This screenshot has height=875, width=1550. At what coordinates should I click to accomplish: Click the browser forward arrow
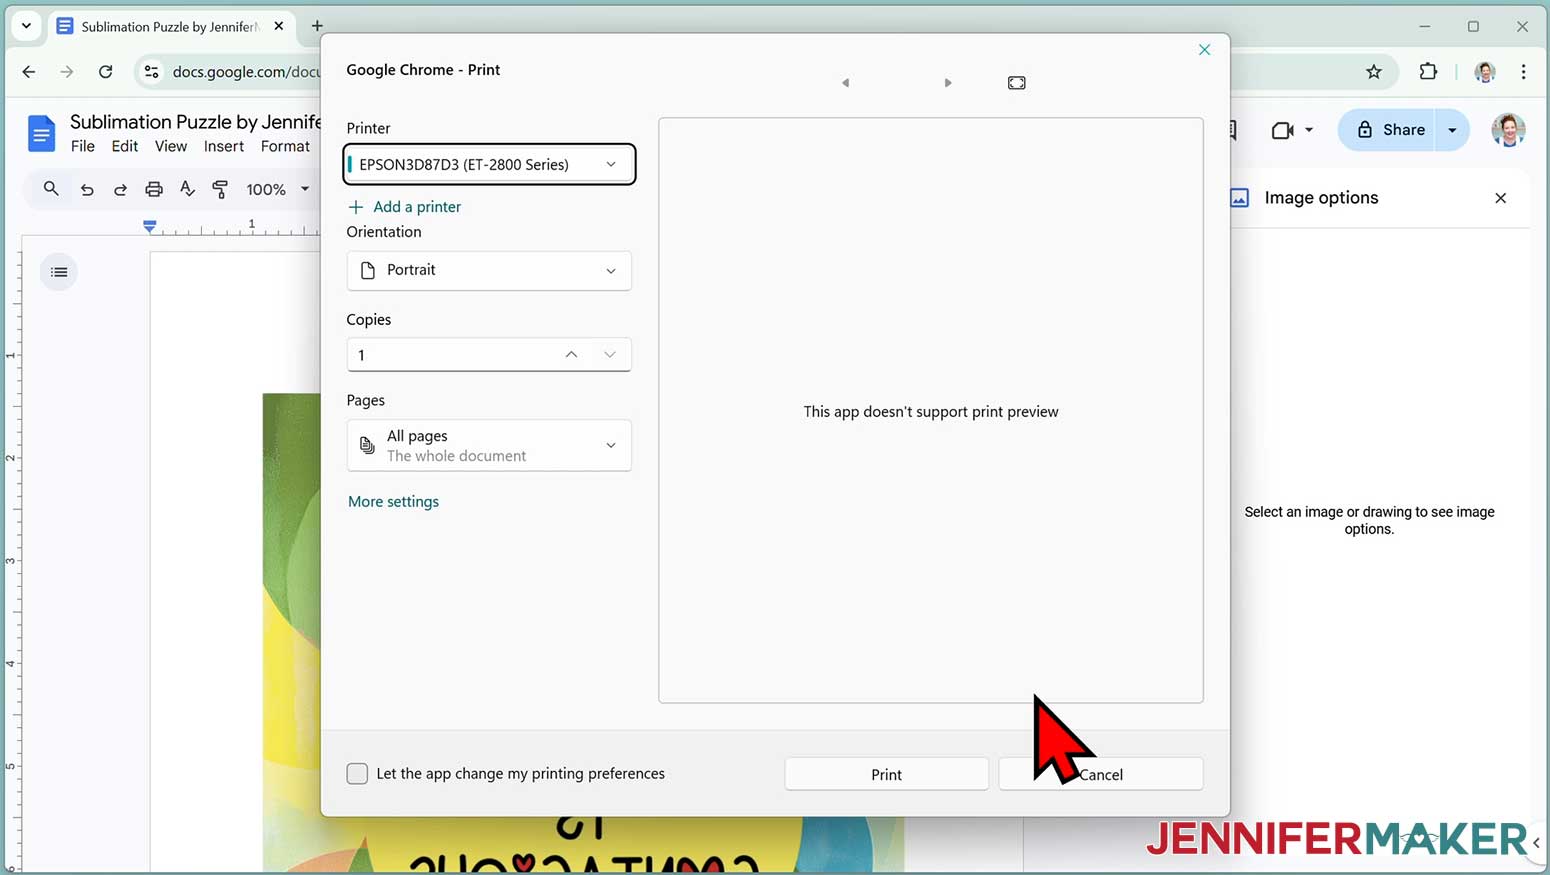point(66,71)
